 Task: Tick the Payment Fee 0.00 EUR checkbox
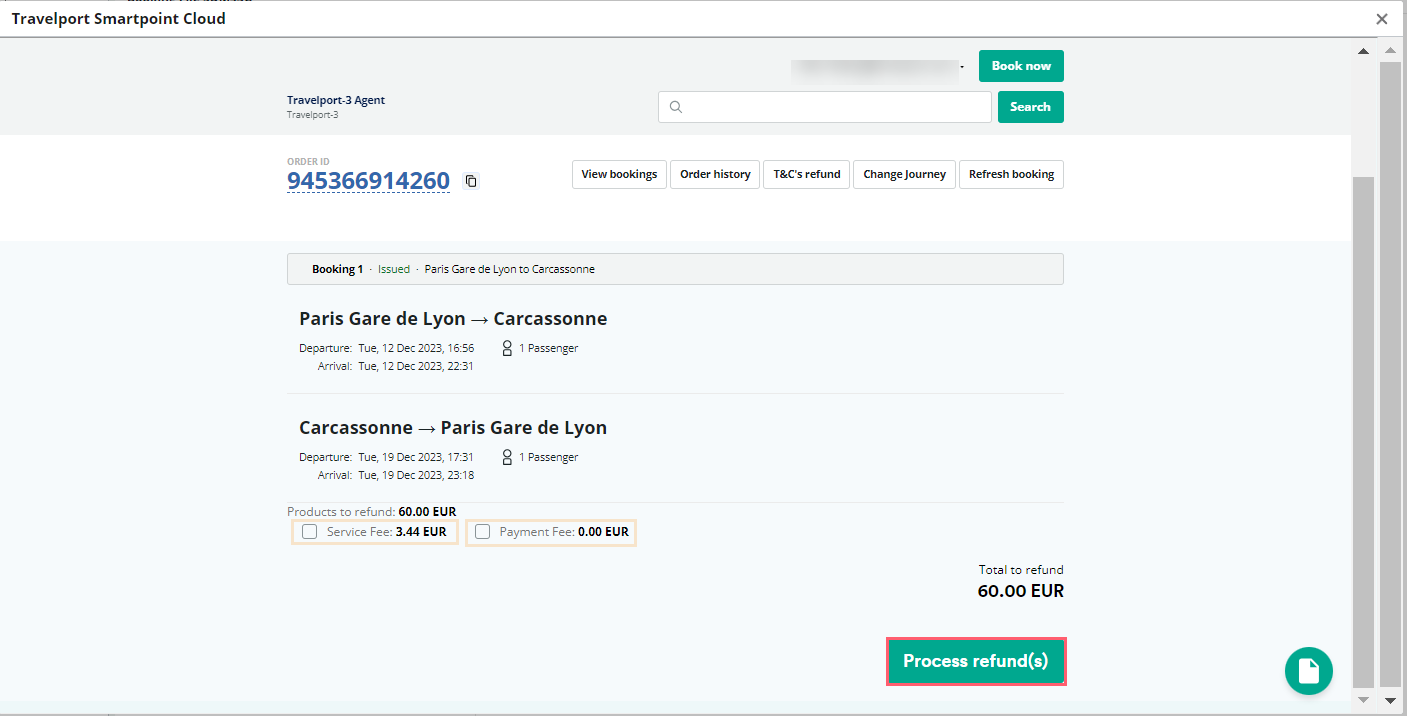[483, 532]
